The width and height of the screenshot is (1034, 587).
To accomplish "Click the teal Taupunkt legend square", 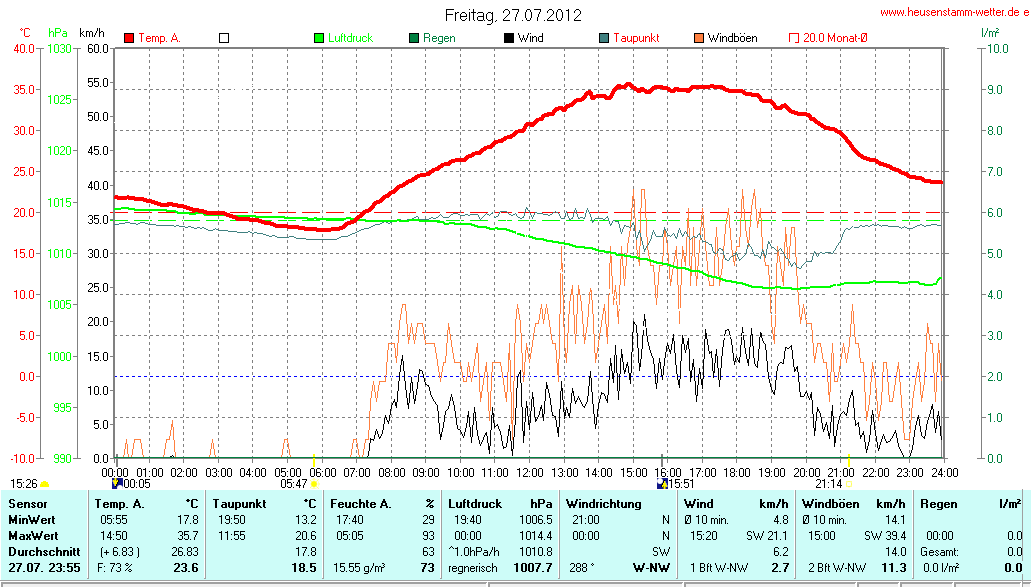I will tap(604, 38).
